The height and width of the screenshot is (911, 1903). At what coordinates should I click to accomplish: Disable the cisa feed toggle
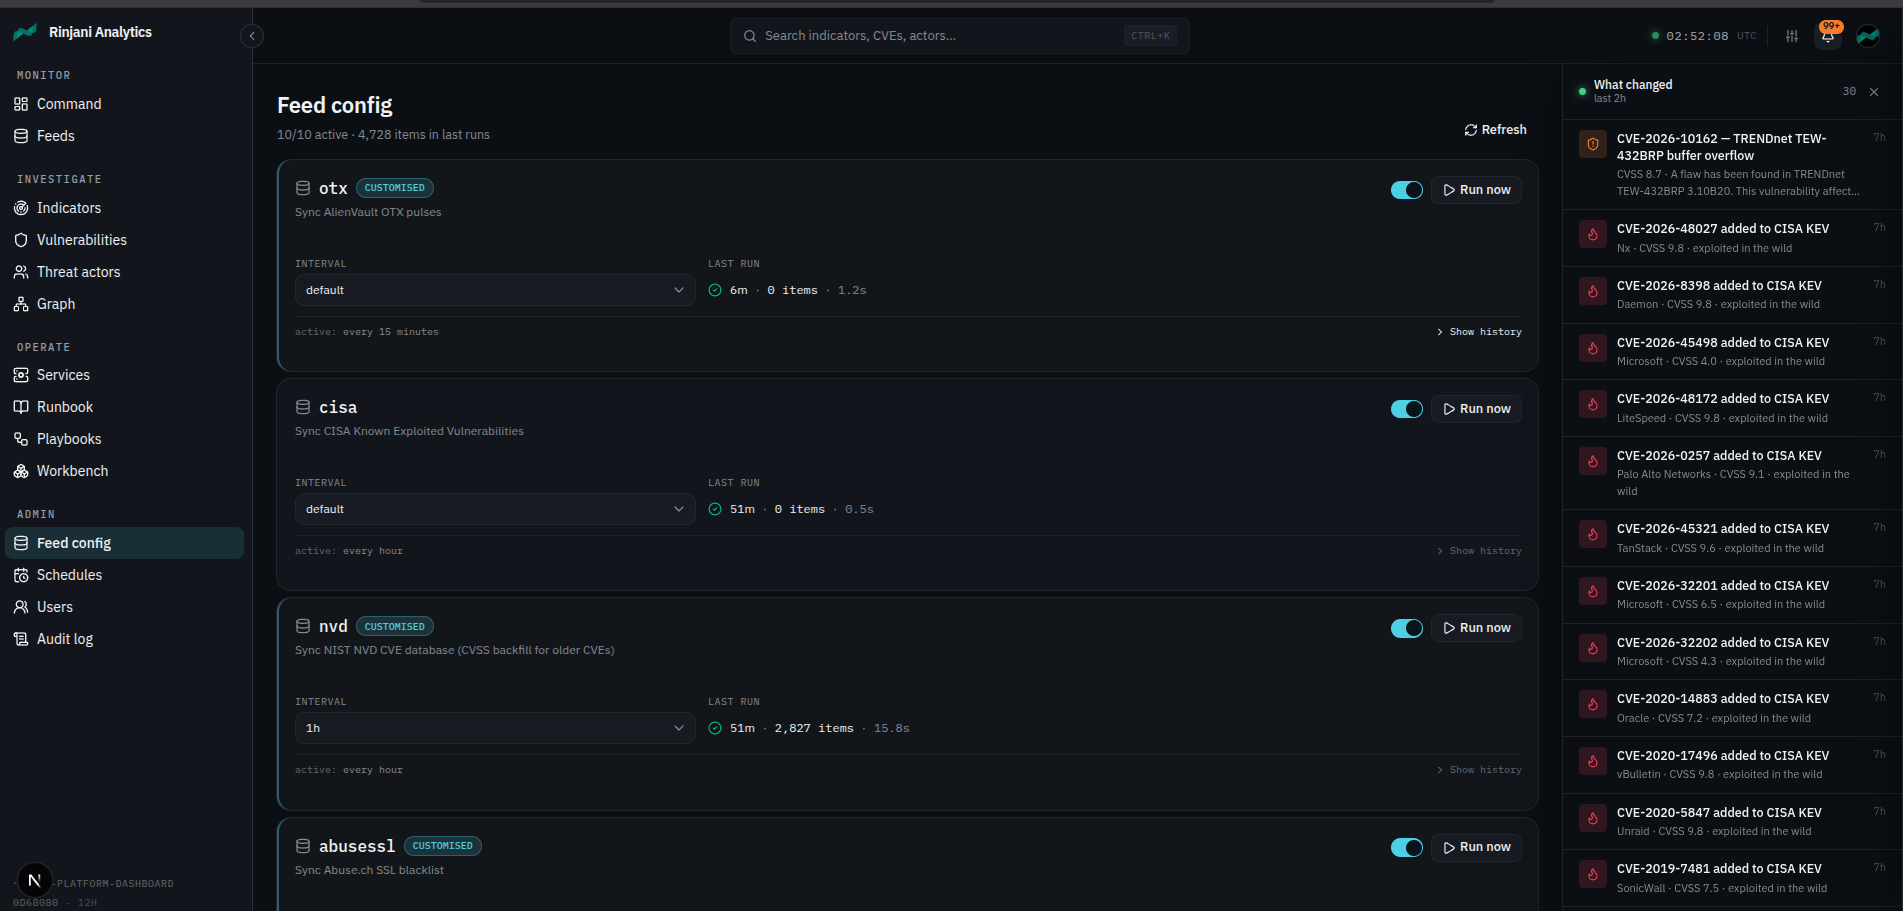pos(1407,409)
